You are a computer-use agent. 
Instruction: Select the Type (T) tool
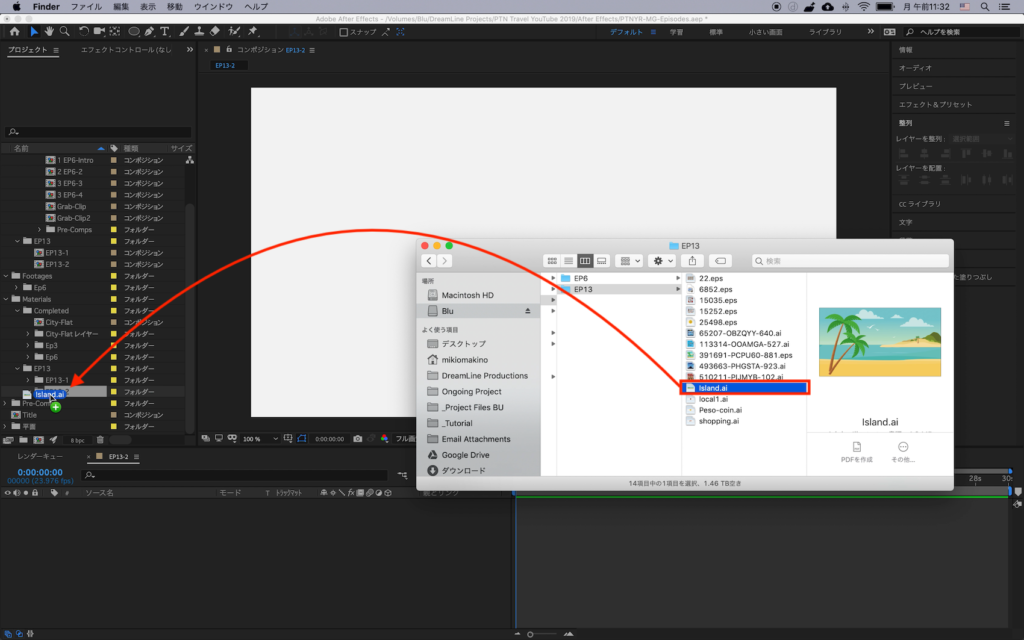[166, 32]
